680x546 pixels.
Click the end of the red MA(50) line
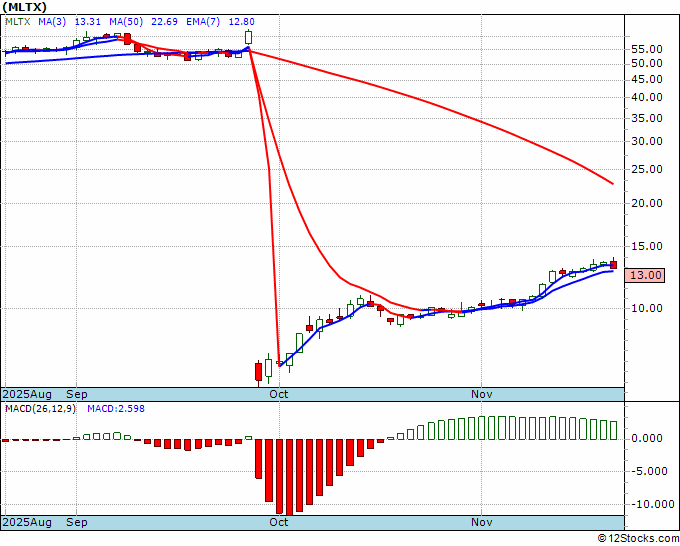pyautogui.click(x=612, y=183)
